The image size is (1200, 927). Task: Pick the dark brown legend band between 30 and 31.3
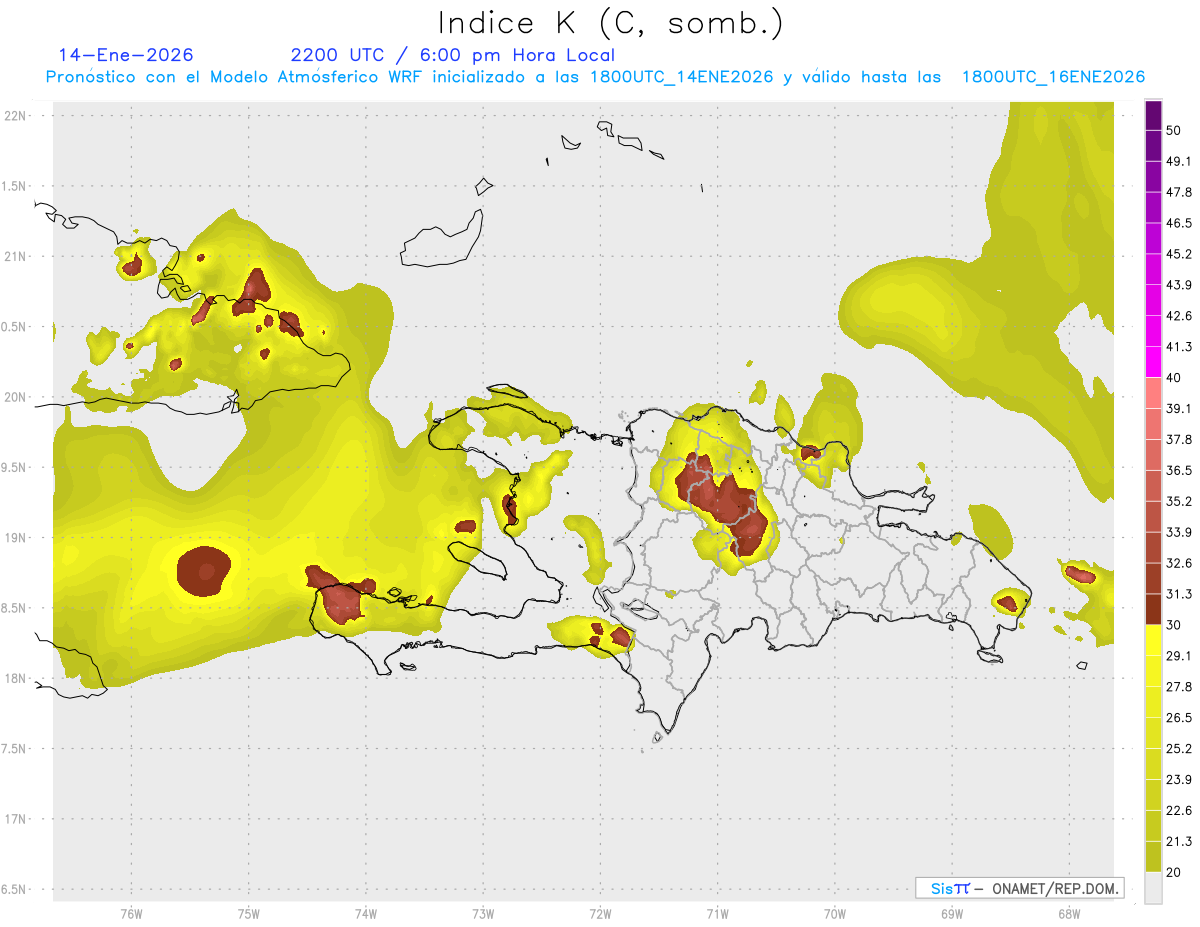(1154, 610)
